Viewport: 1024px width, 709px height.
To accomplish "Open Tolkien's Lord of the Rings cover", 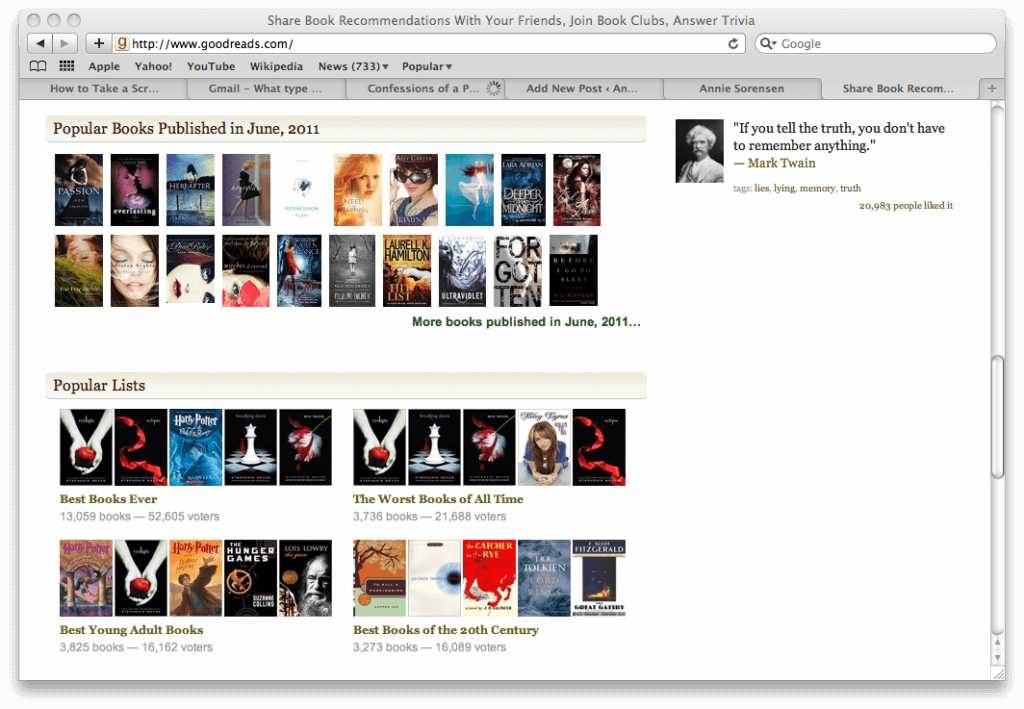I will (544, 578).
